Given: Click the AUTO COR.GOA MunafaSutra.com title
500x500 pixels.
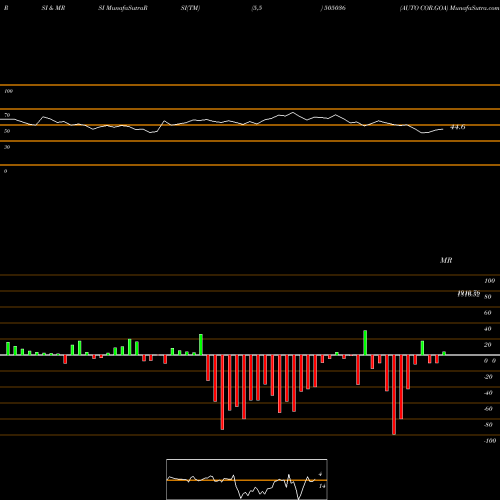Looking at the screenshot, I should click(450, 8).
